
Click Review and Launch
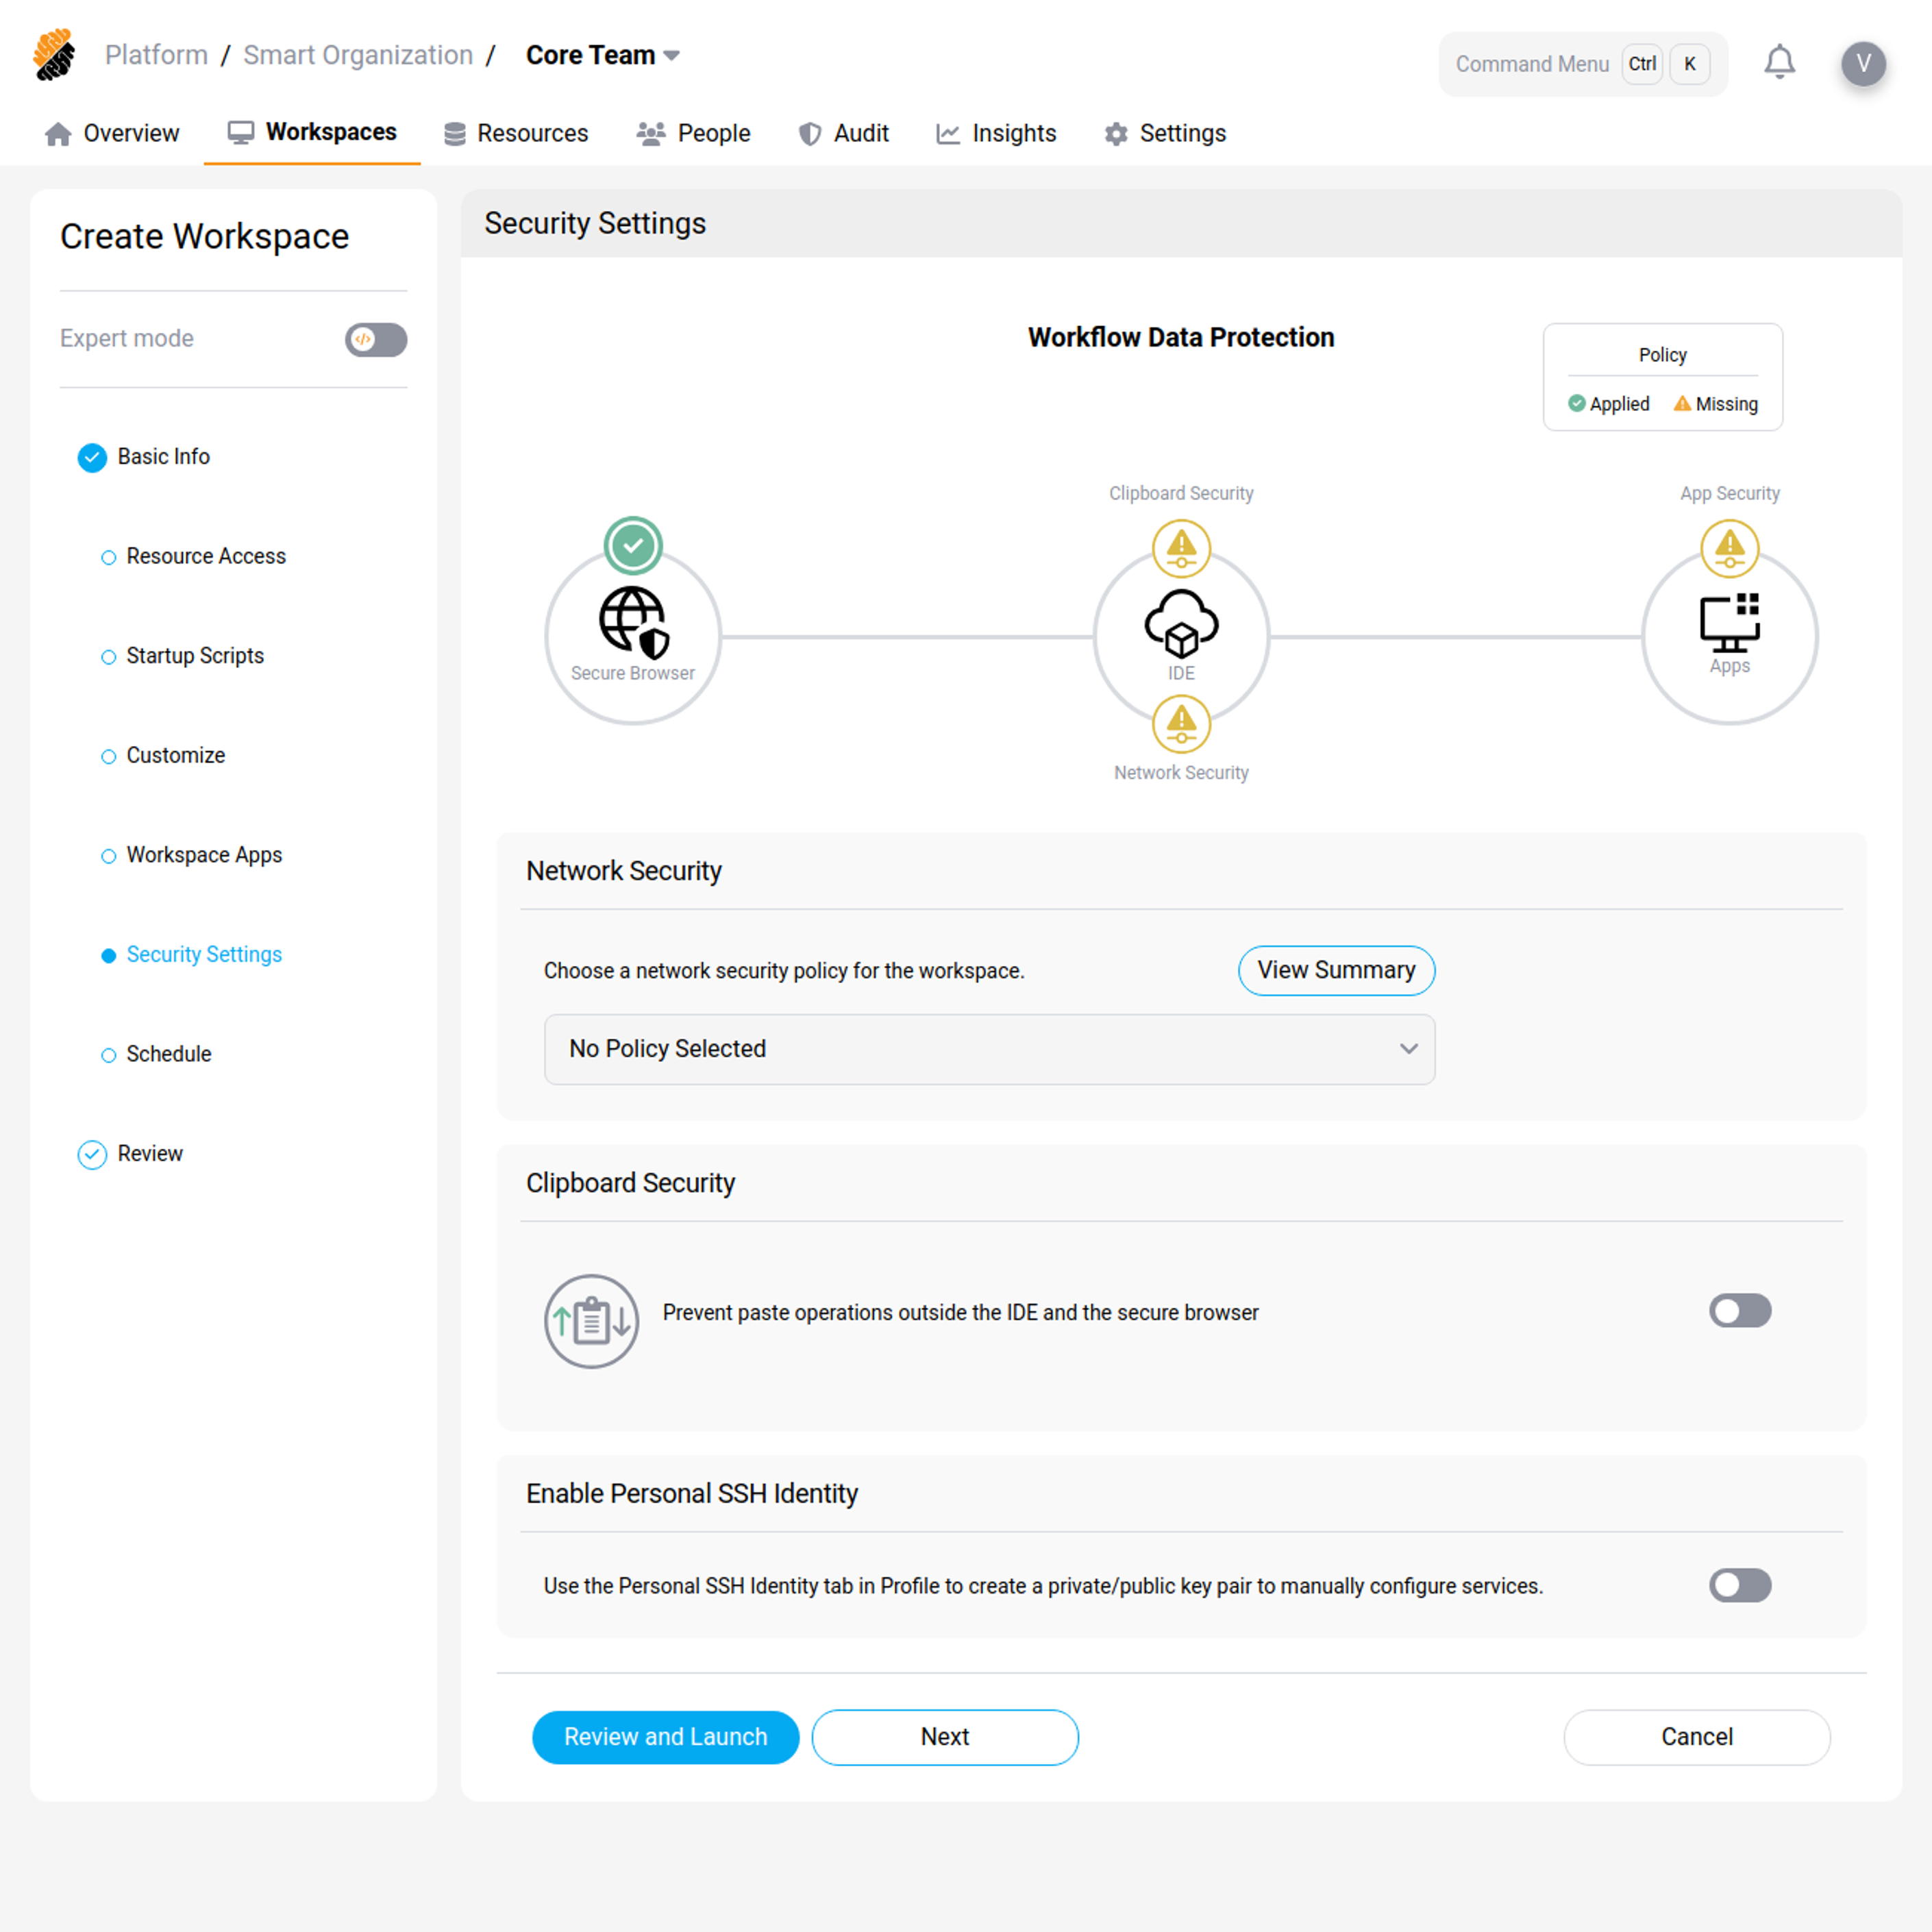click(x=665, y=1737)
